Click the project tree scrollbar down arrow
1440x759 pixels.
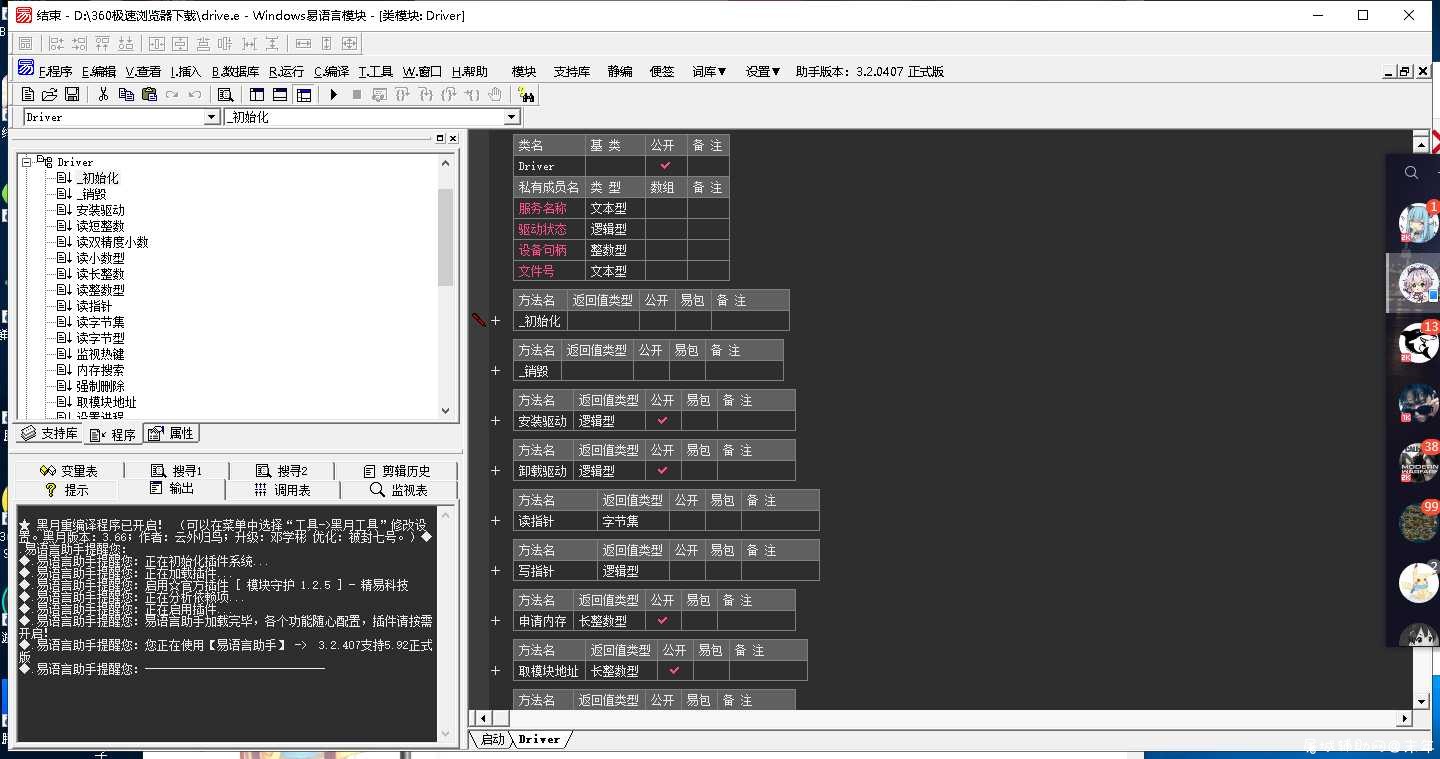point(446,410)
